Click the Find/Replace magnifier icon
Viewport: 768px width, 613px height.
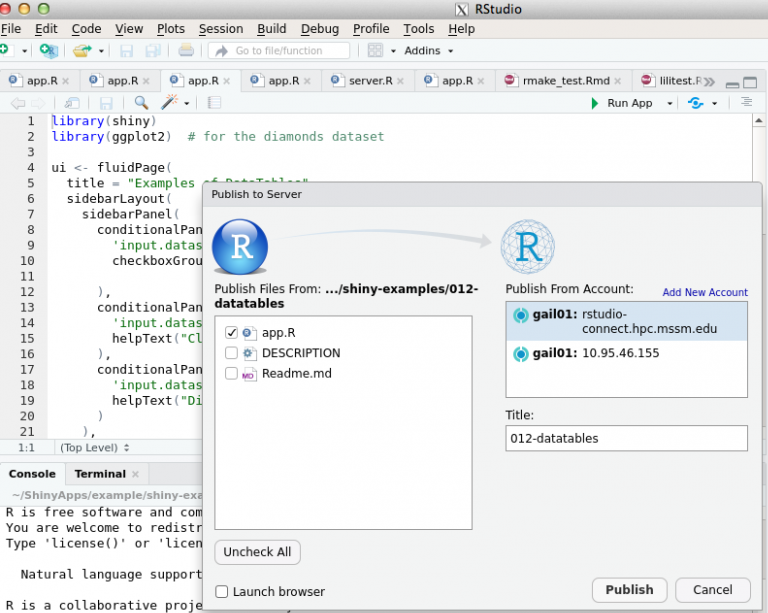coord(141,103)
